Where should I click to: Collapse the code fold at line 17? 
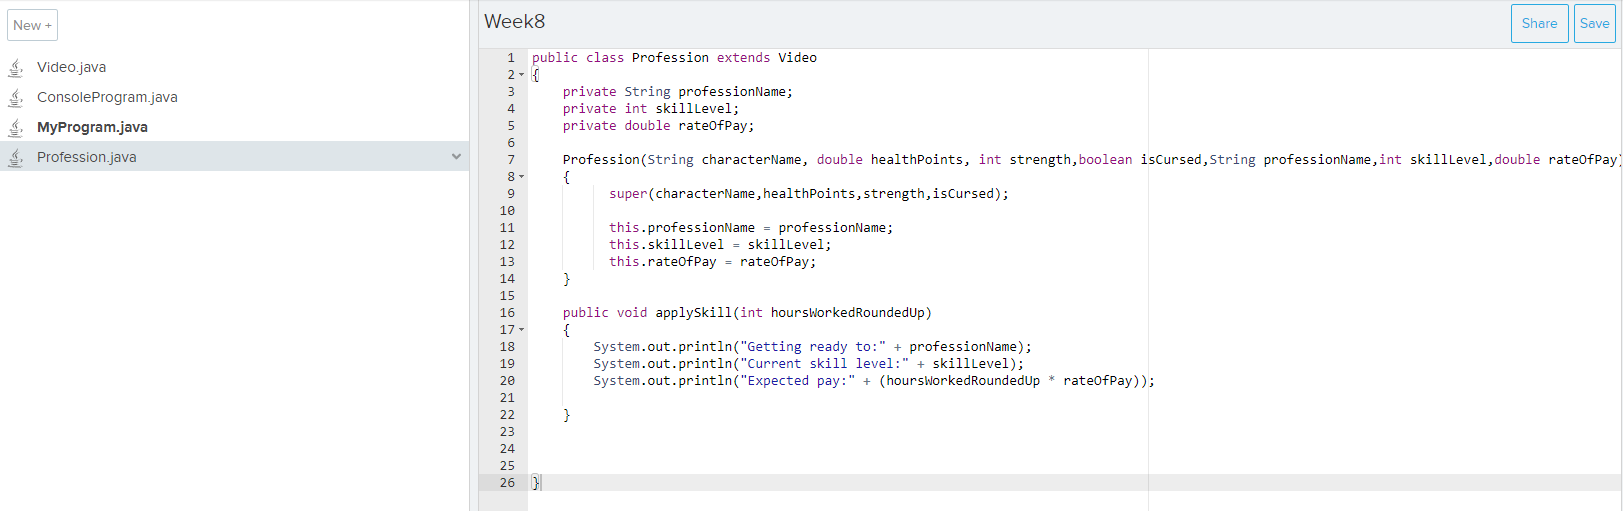coord(521,330)
